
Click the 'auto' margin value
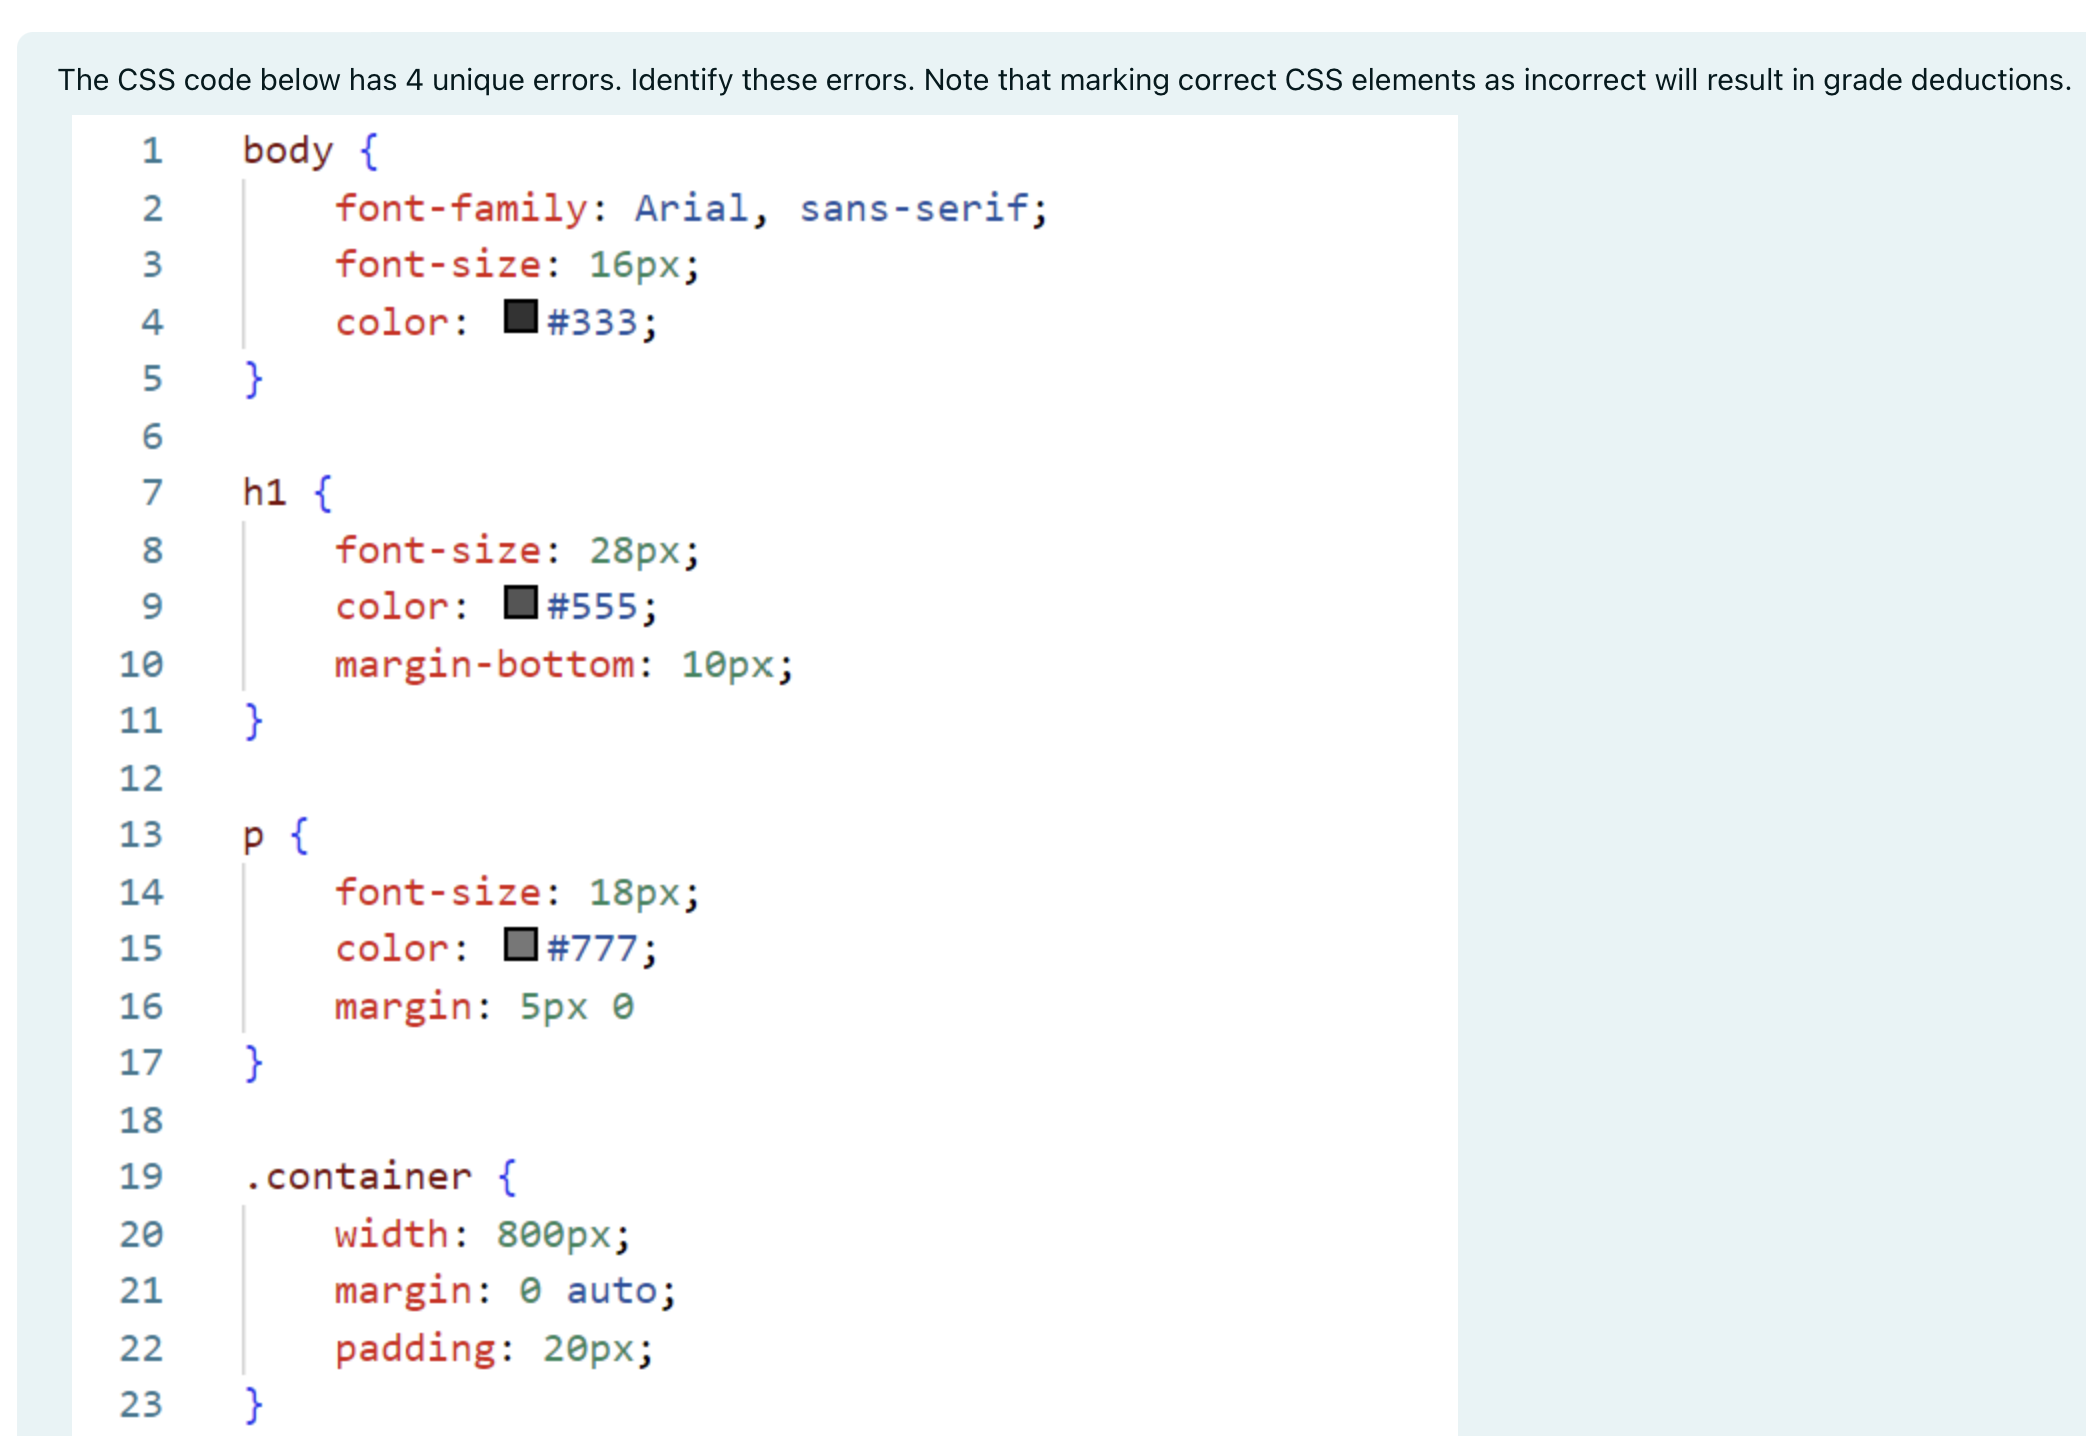pyautogui.click(x=611, y=1291)
